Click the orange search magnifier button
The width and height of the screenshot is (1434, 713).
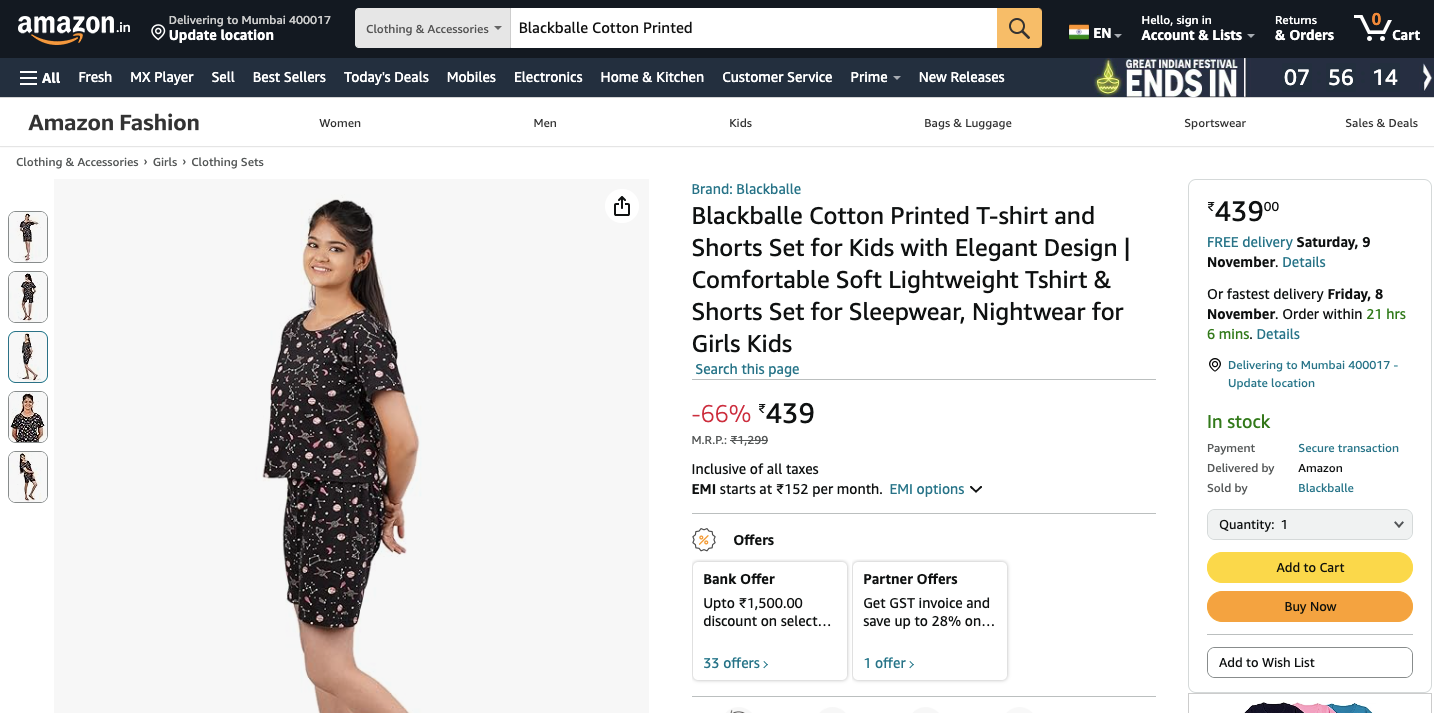click(x=1019, y=28)
